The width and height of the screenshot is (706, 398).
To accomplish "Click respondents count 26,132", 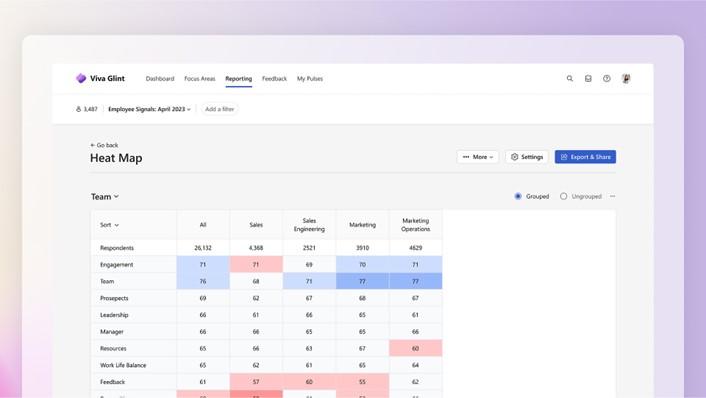I will point(203,248).
